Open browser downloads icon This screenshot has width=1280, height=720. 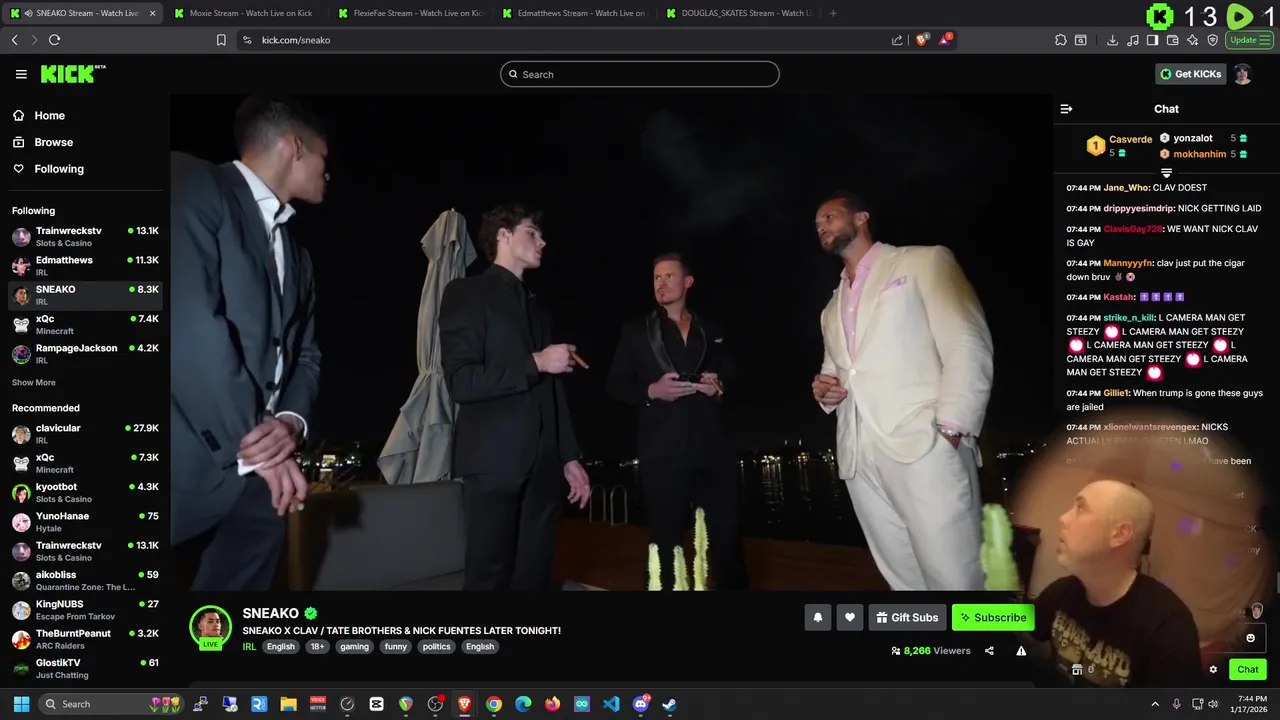pyautogui.click(x=1112, y=40)
